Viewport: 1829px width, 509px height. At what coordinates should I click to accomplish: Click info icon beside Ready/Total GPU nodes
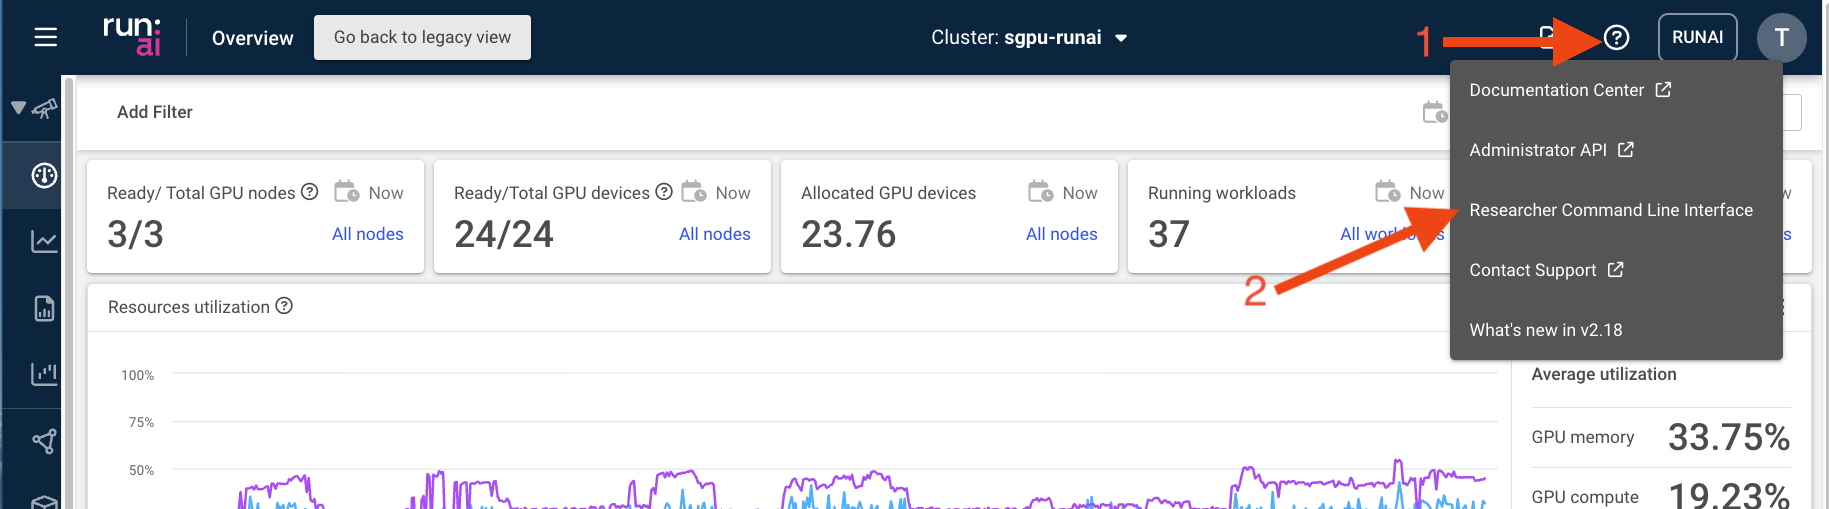310,192
